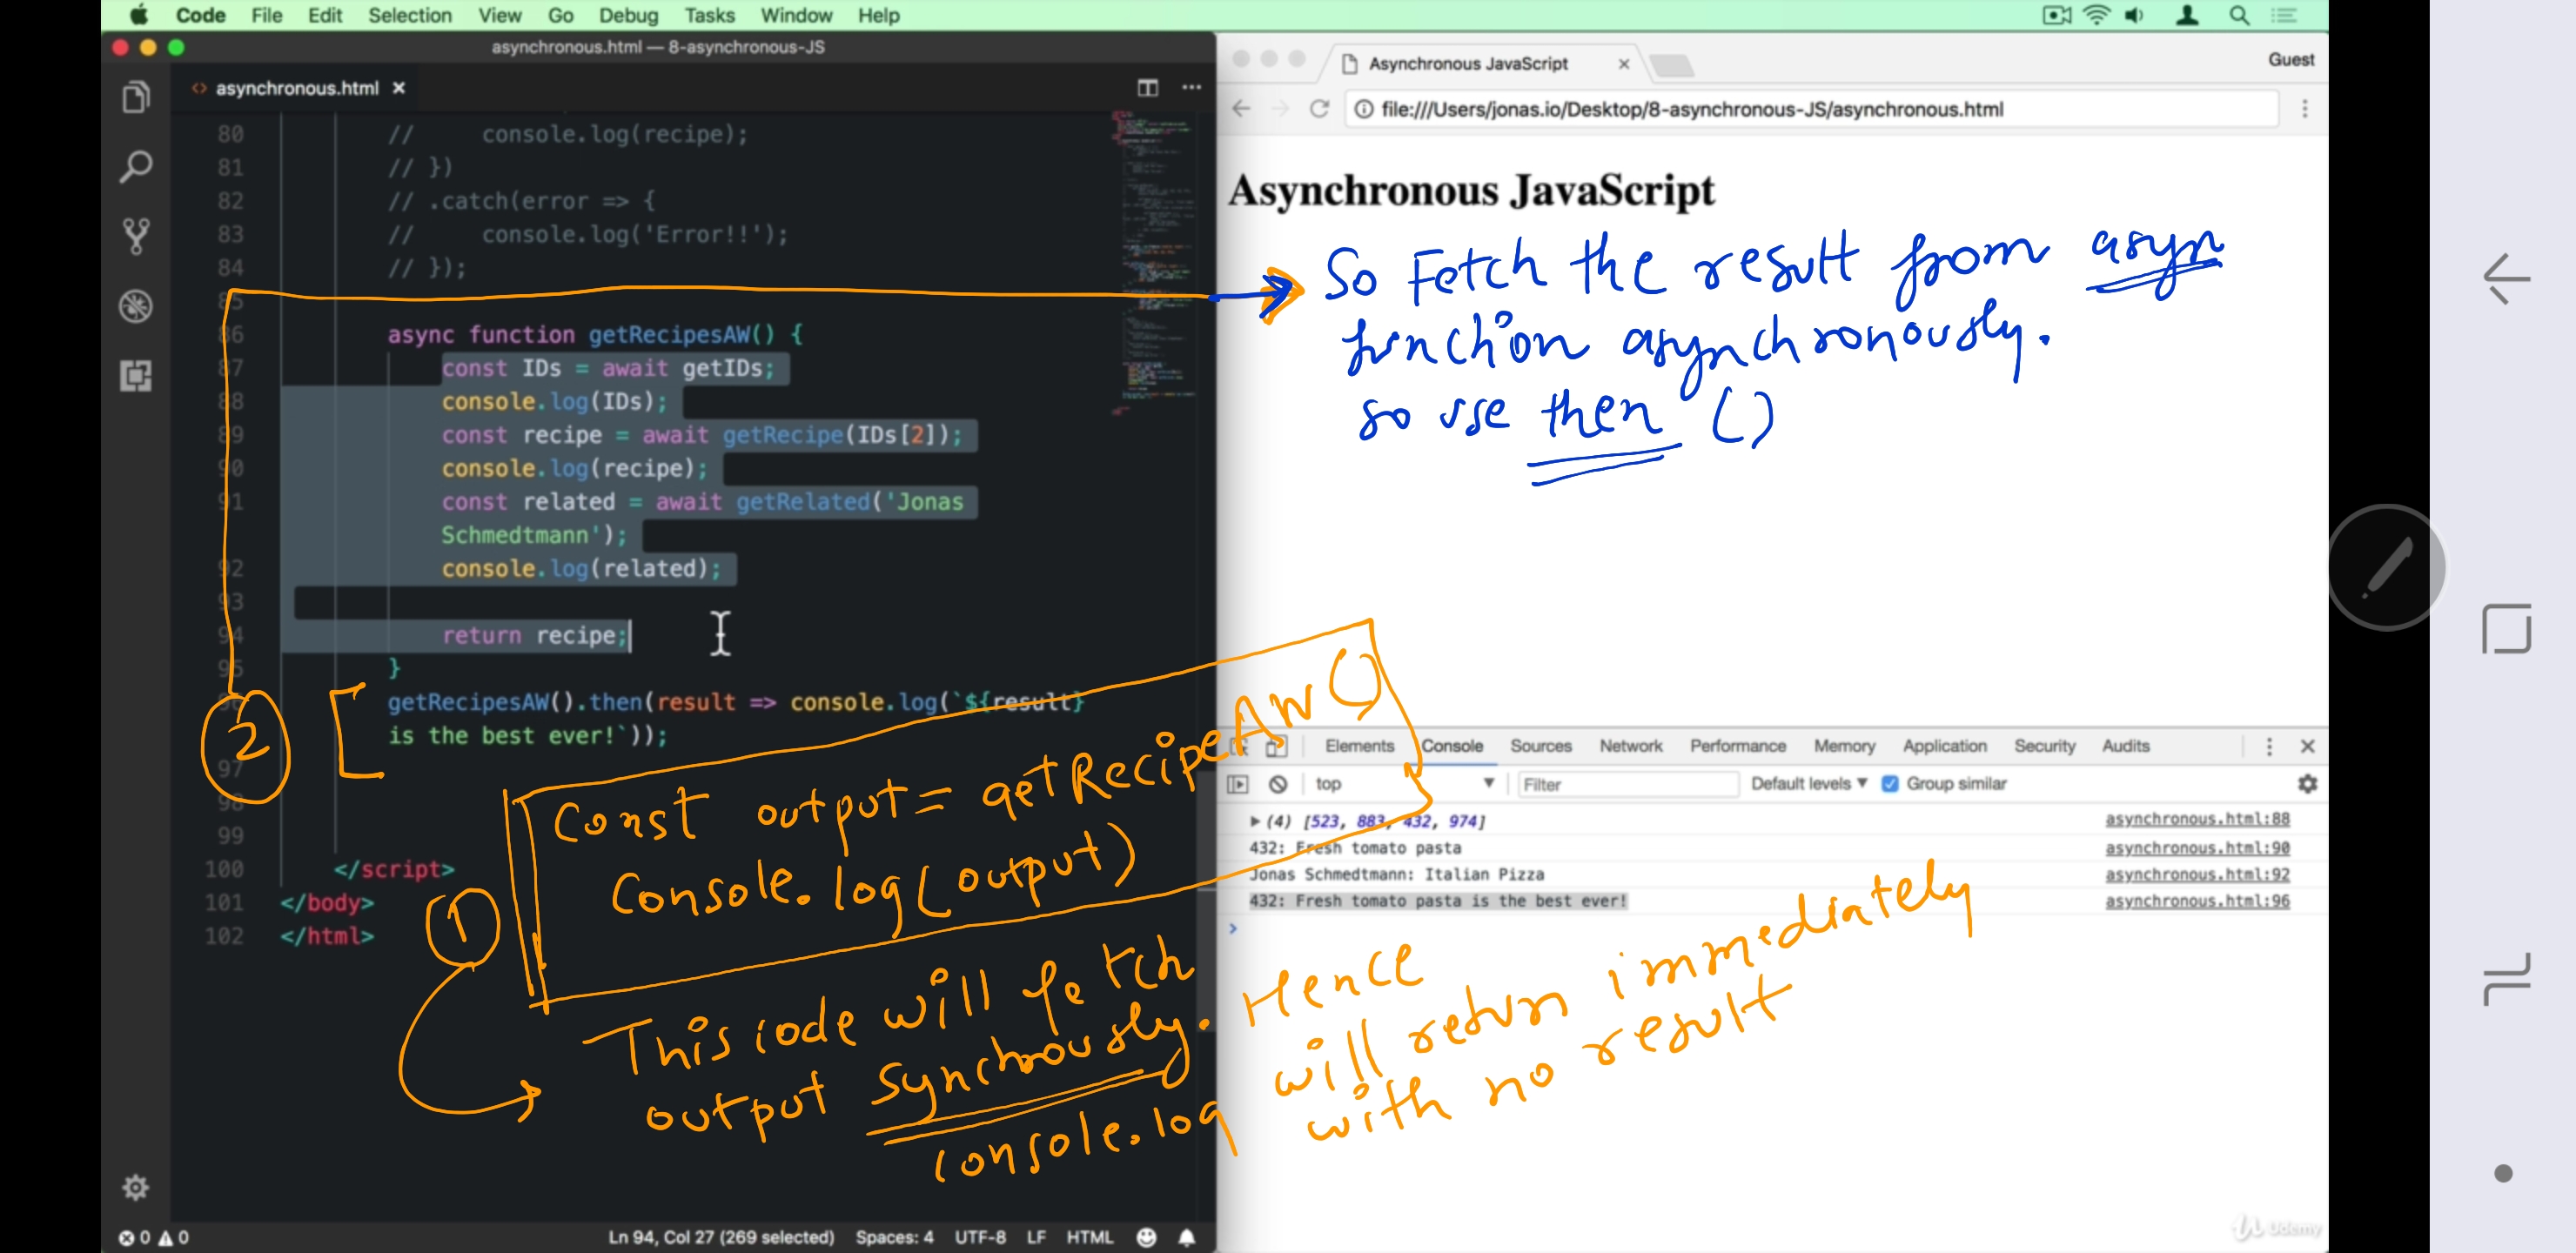Click Spaces: 4 indentation setting
The image size is (2576, 1253).
(x=894, y=1237)
